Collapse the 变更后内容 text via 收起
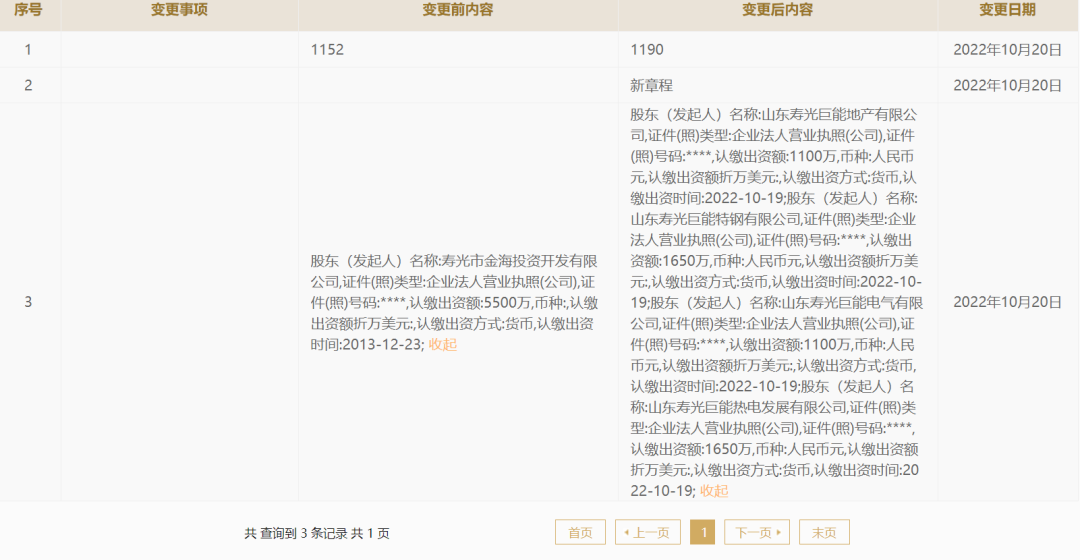Image resolution: width=1080 pixels, height=560 pixels. click(x=714, y=491)
